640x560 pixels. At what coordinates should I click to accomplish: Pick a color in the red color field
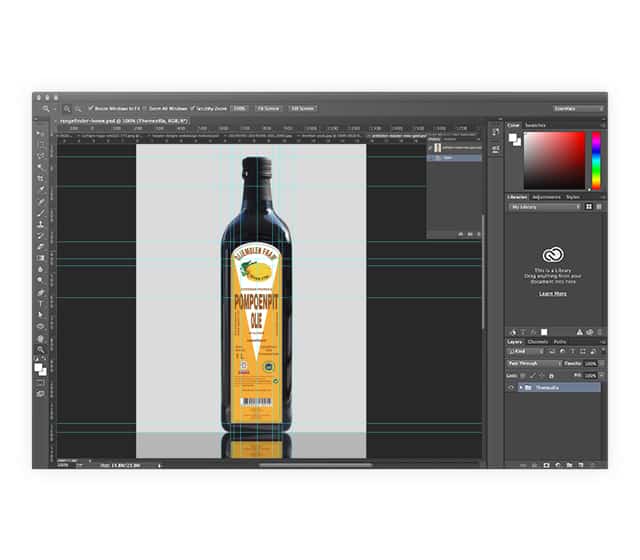pos(555,160)
